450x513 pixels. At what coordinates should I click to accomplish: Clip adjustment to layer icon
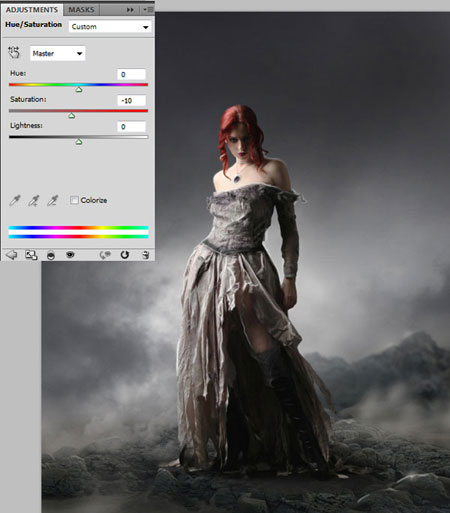click(51, 255)
